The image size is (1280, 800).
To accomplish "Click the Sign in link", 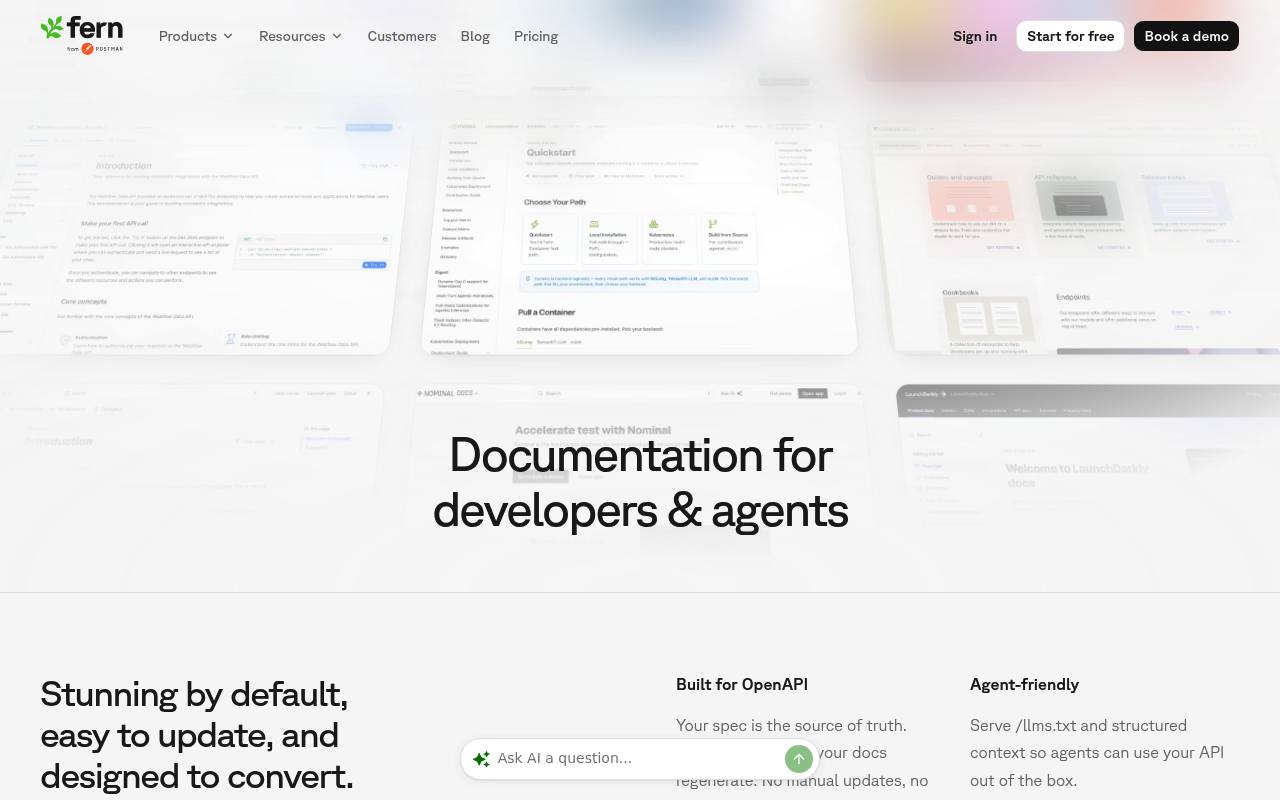I will [x=975, y=36].
